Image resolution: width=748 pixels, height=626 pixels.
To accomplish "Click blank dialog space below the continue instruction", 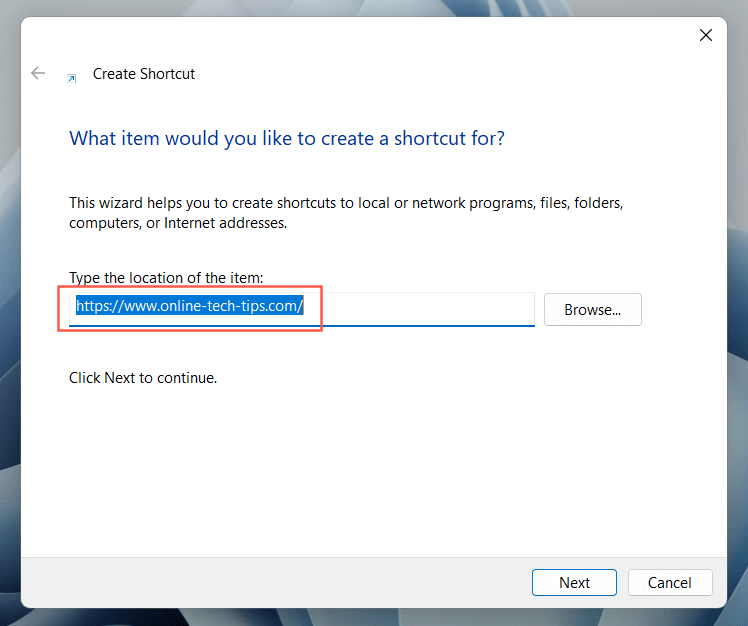I will [x=370, y=460].
